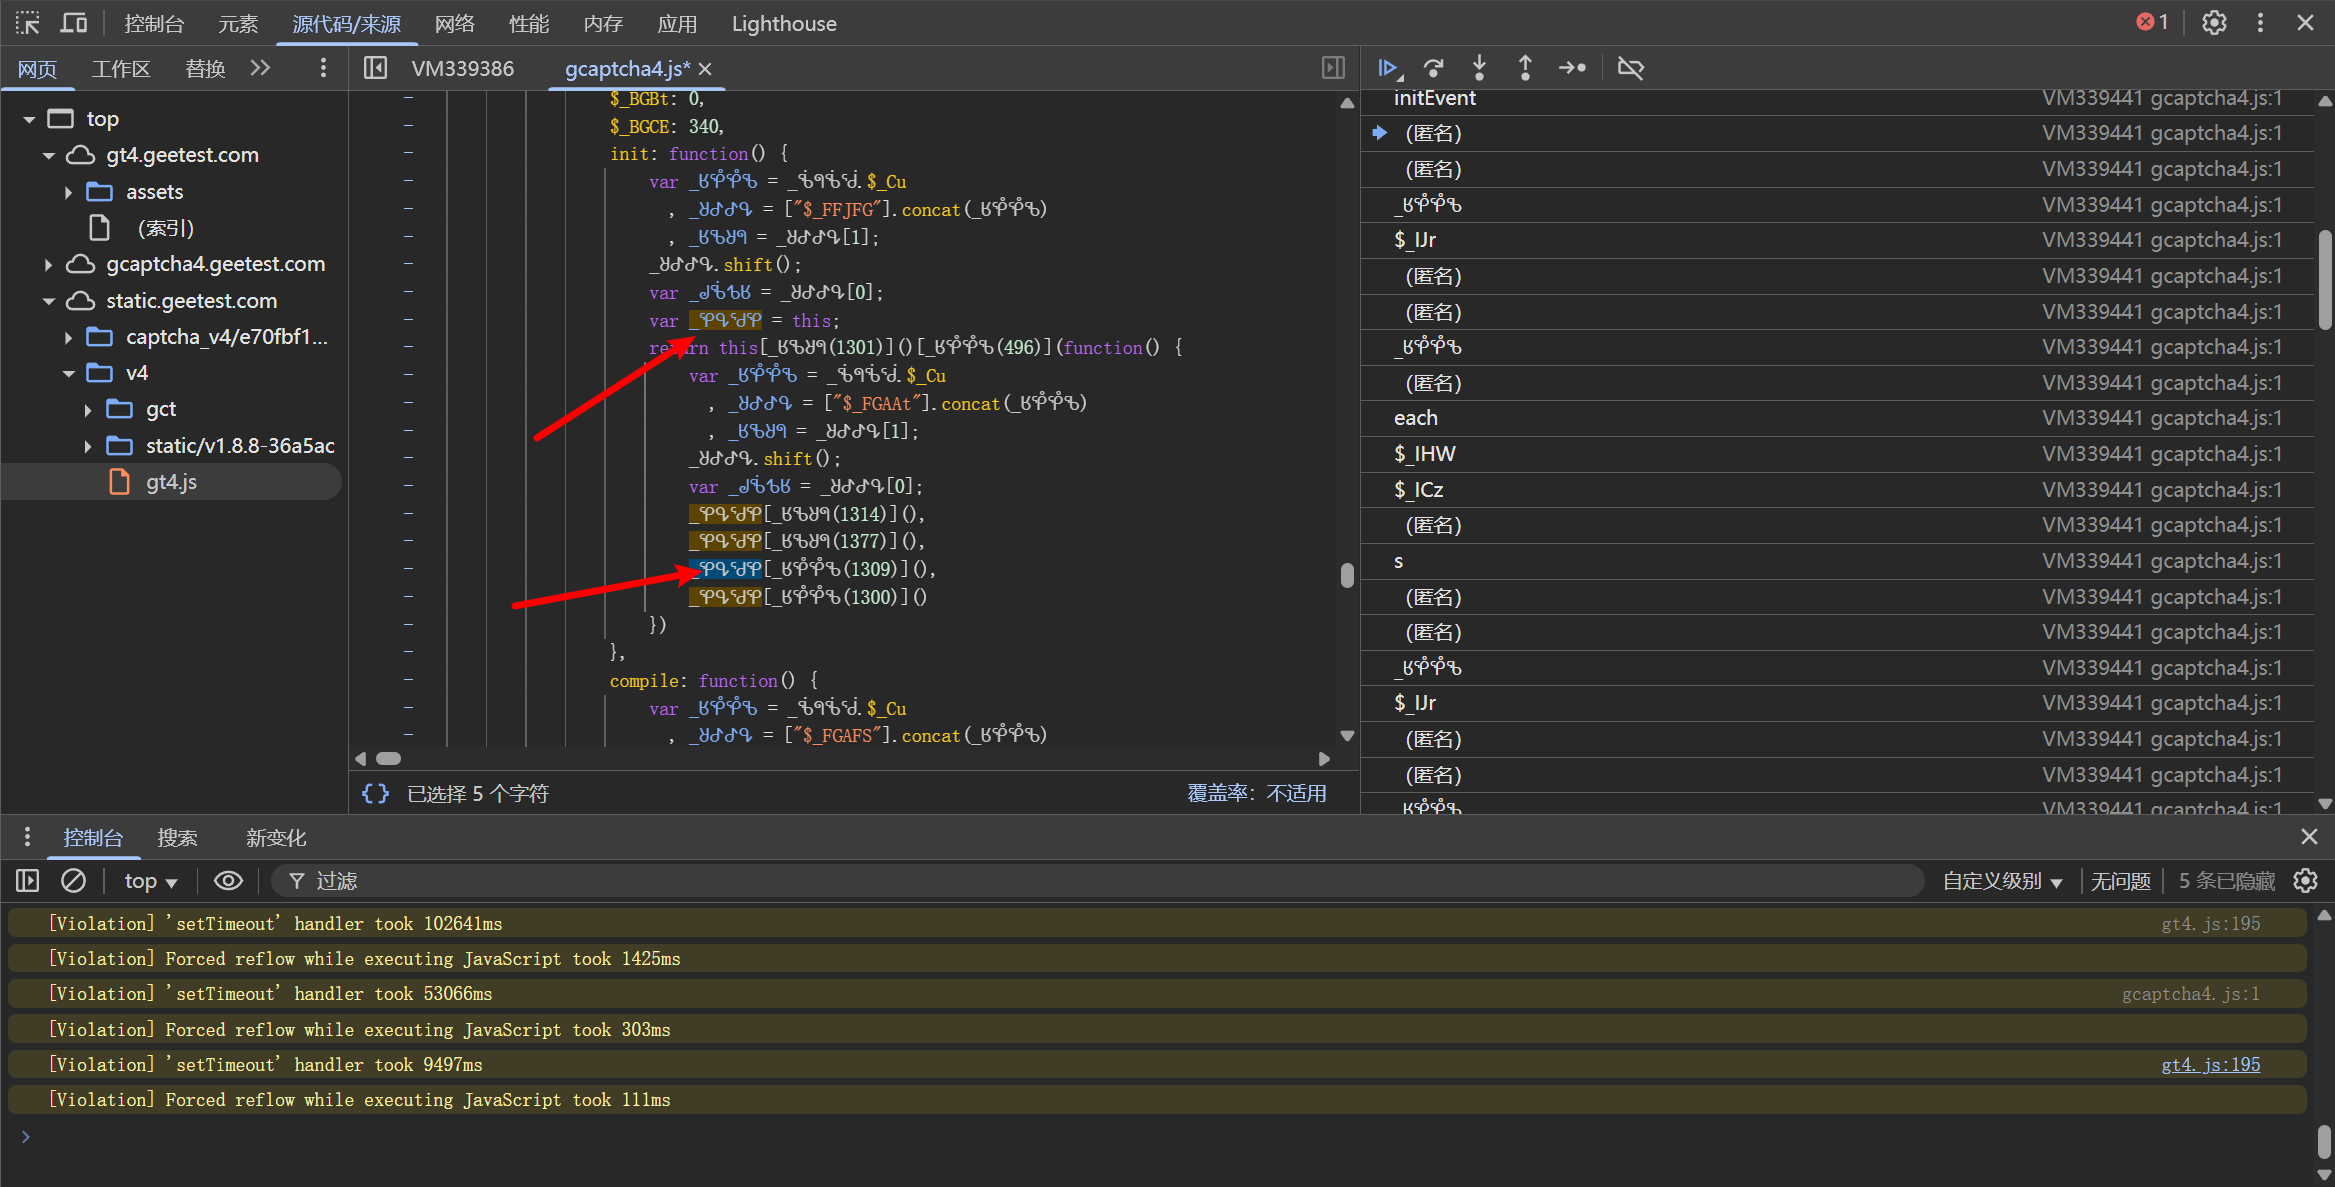Click the code editor vertical scrollbar thumb
This screenshot has width=2335, height=1187.
pos(1347,575)
